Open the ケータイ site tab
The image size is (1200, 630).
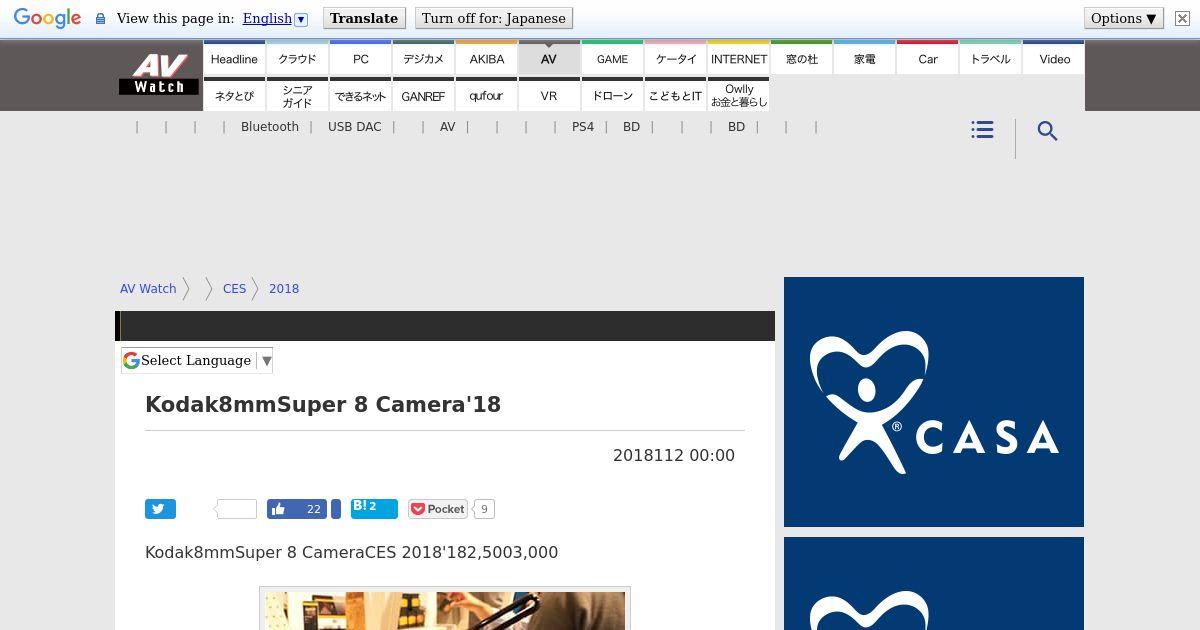click(x=676, y=59)
